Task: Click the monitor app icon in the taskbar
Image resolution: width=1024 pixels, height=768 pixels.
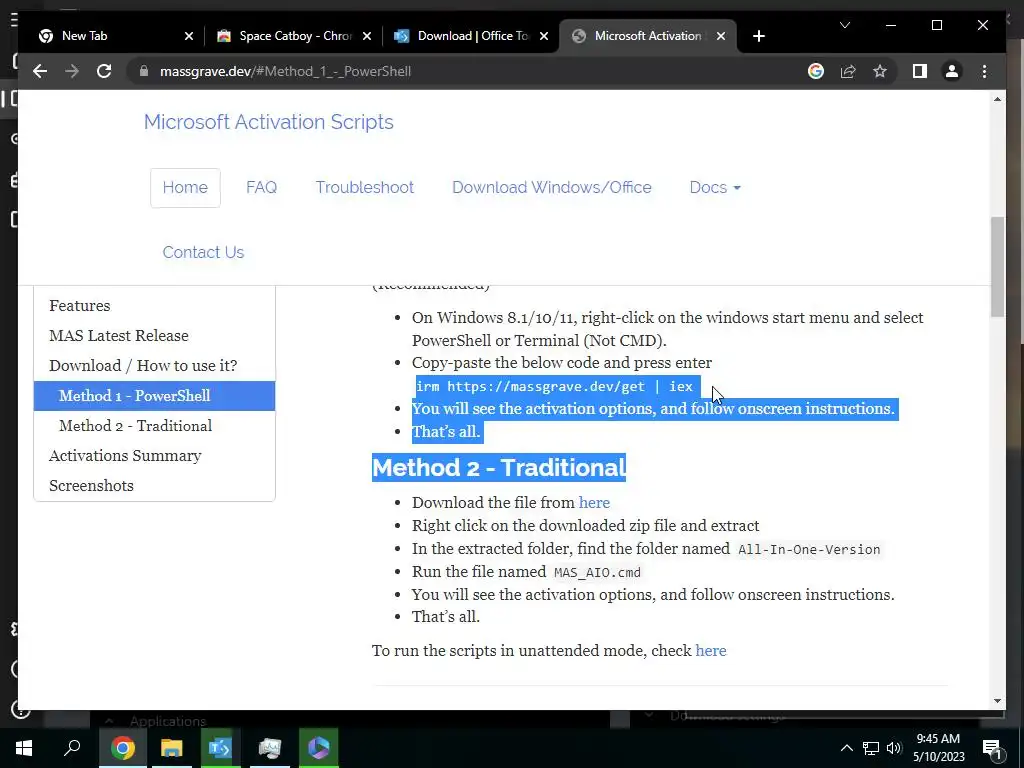Action: pos(269,748)
